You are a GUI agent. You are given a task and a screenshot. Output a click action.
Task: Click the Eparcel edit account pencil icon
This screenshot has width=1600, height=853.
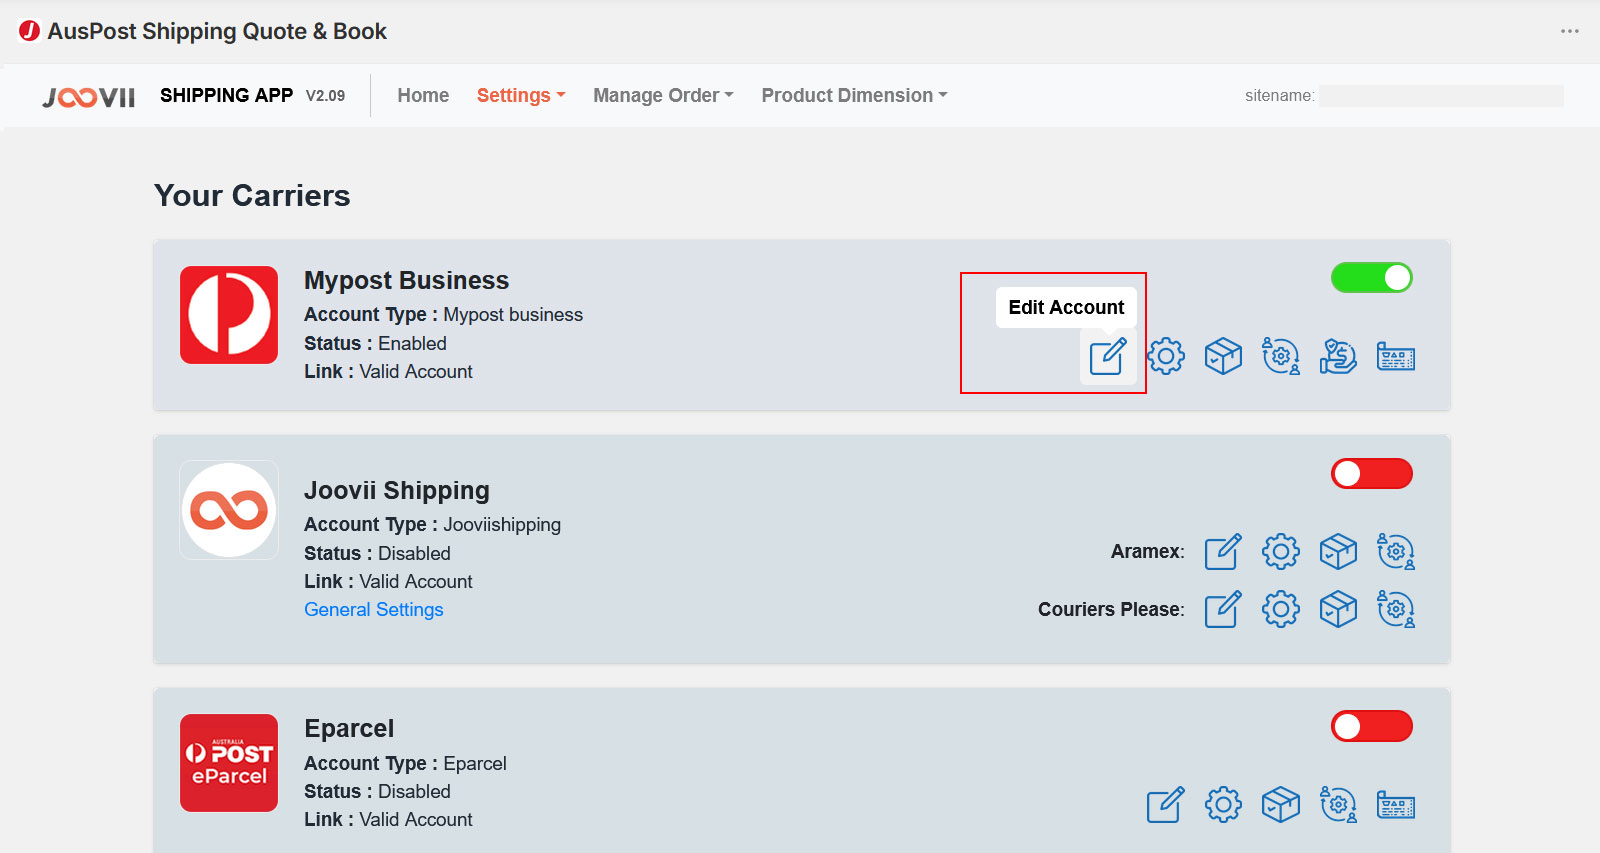coord(1165,804)
